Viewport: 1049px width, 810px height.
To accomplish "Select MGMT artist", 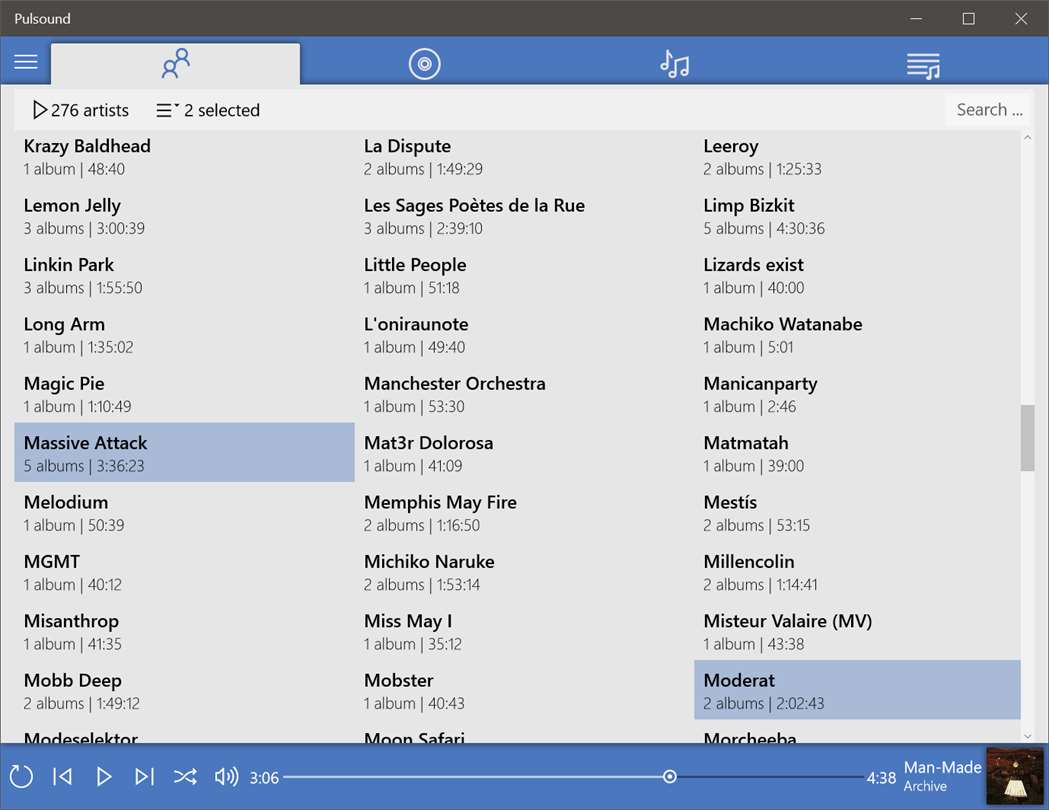I will tap(184, 572).
